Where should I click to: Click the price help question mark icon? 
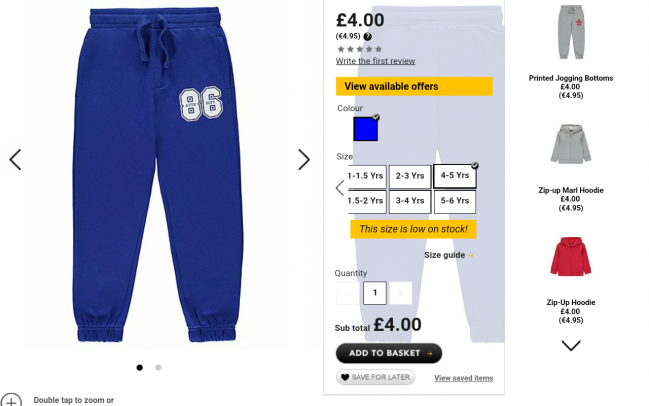(368, 36)
